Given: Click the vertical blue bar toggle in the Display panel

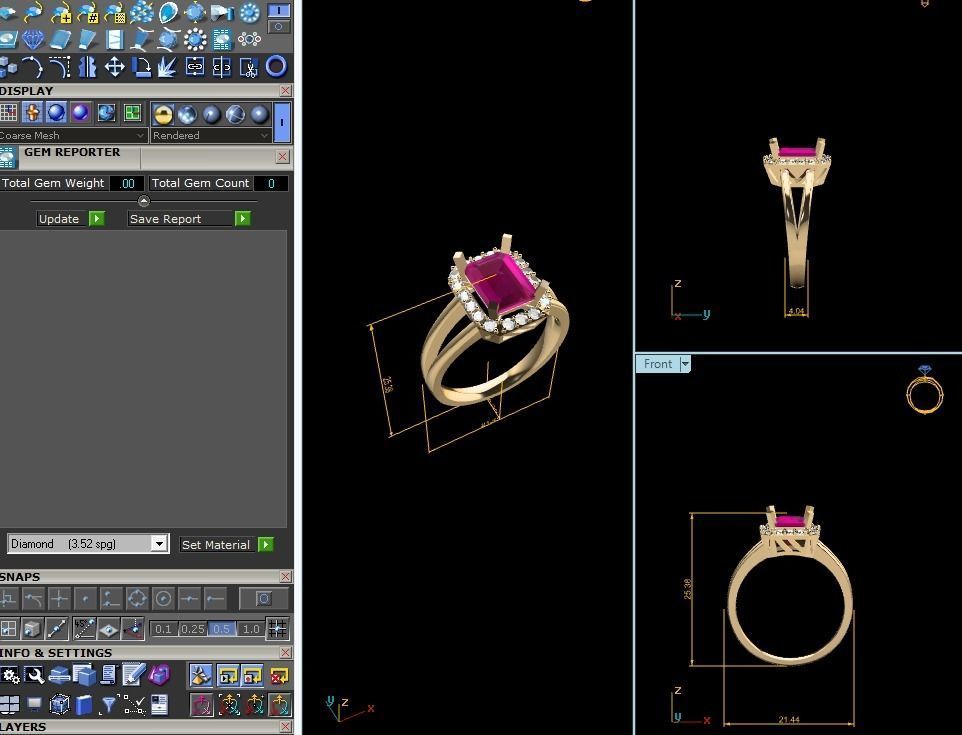Looking at the screenshot, I should click(282, 123).
